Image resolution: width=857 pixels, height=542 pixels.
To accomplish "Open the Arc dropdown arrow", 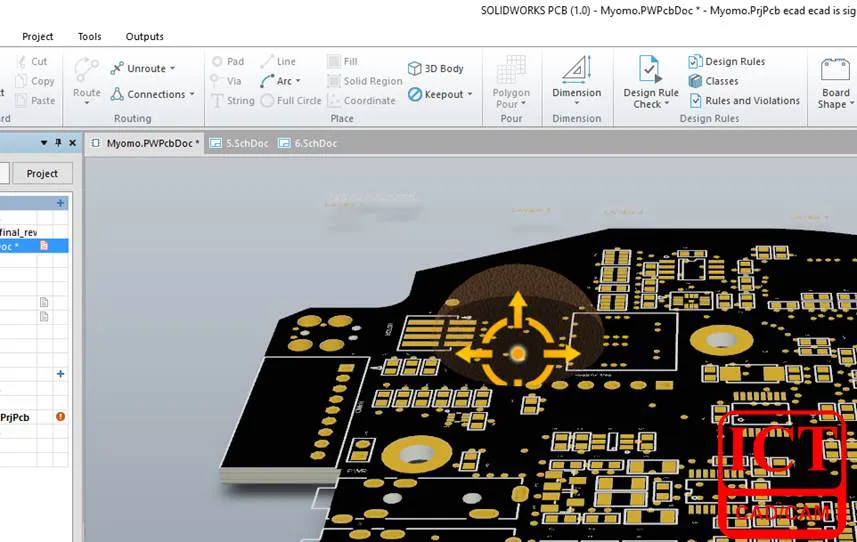I will tap(298, 81).
